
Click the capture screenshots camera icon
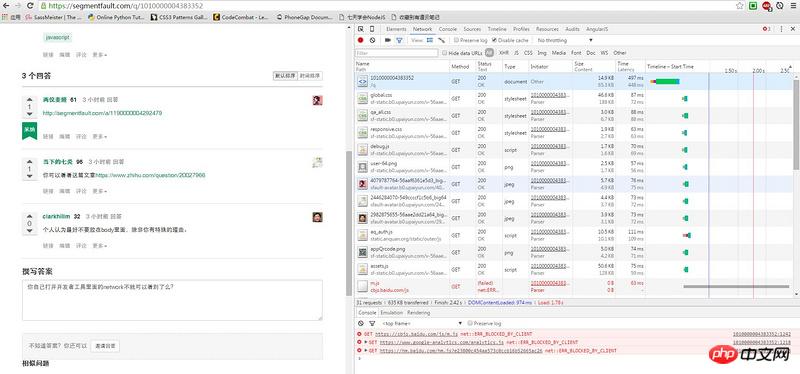pyautogui.click(x=388, y=40)
